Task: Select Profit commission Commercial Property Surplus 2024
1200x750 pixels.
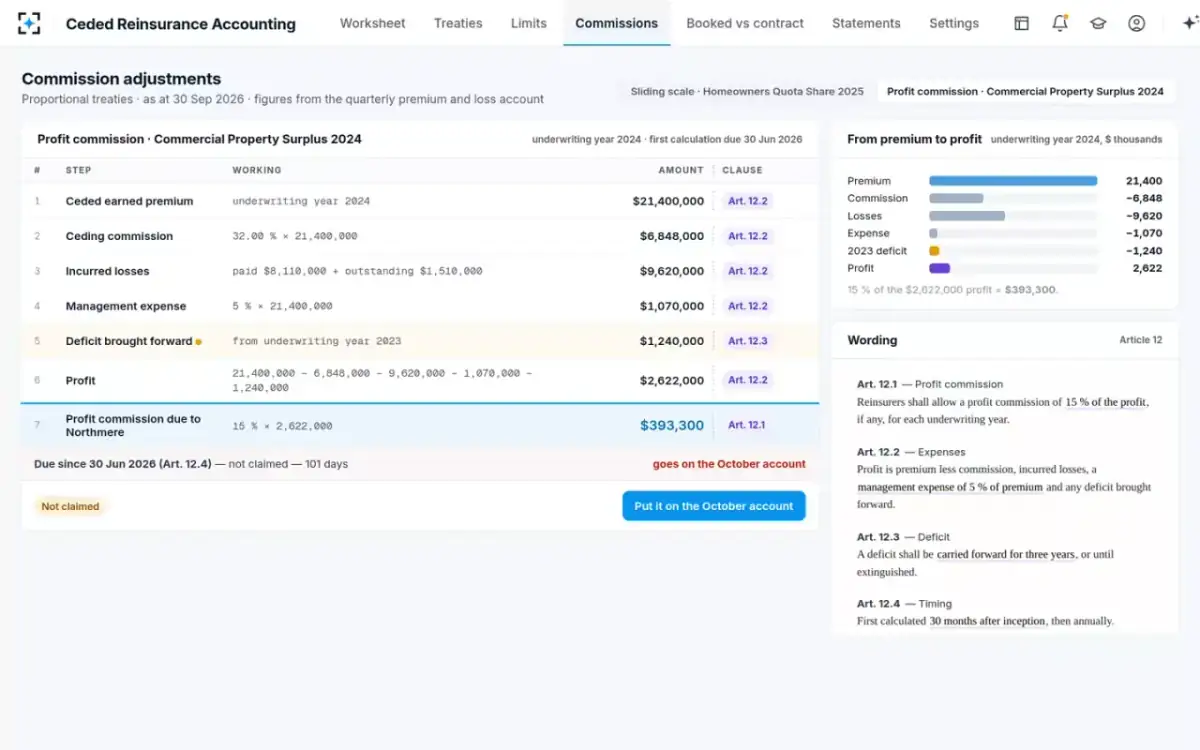Action: (1025, 91)
